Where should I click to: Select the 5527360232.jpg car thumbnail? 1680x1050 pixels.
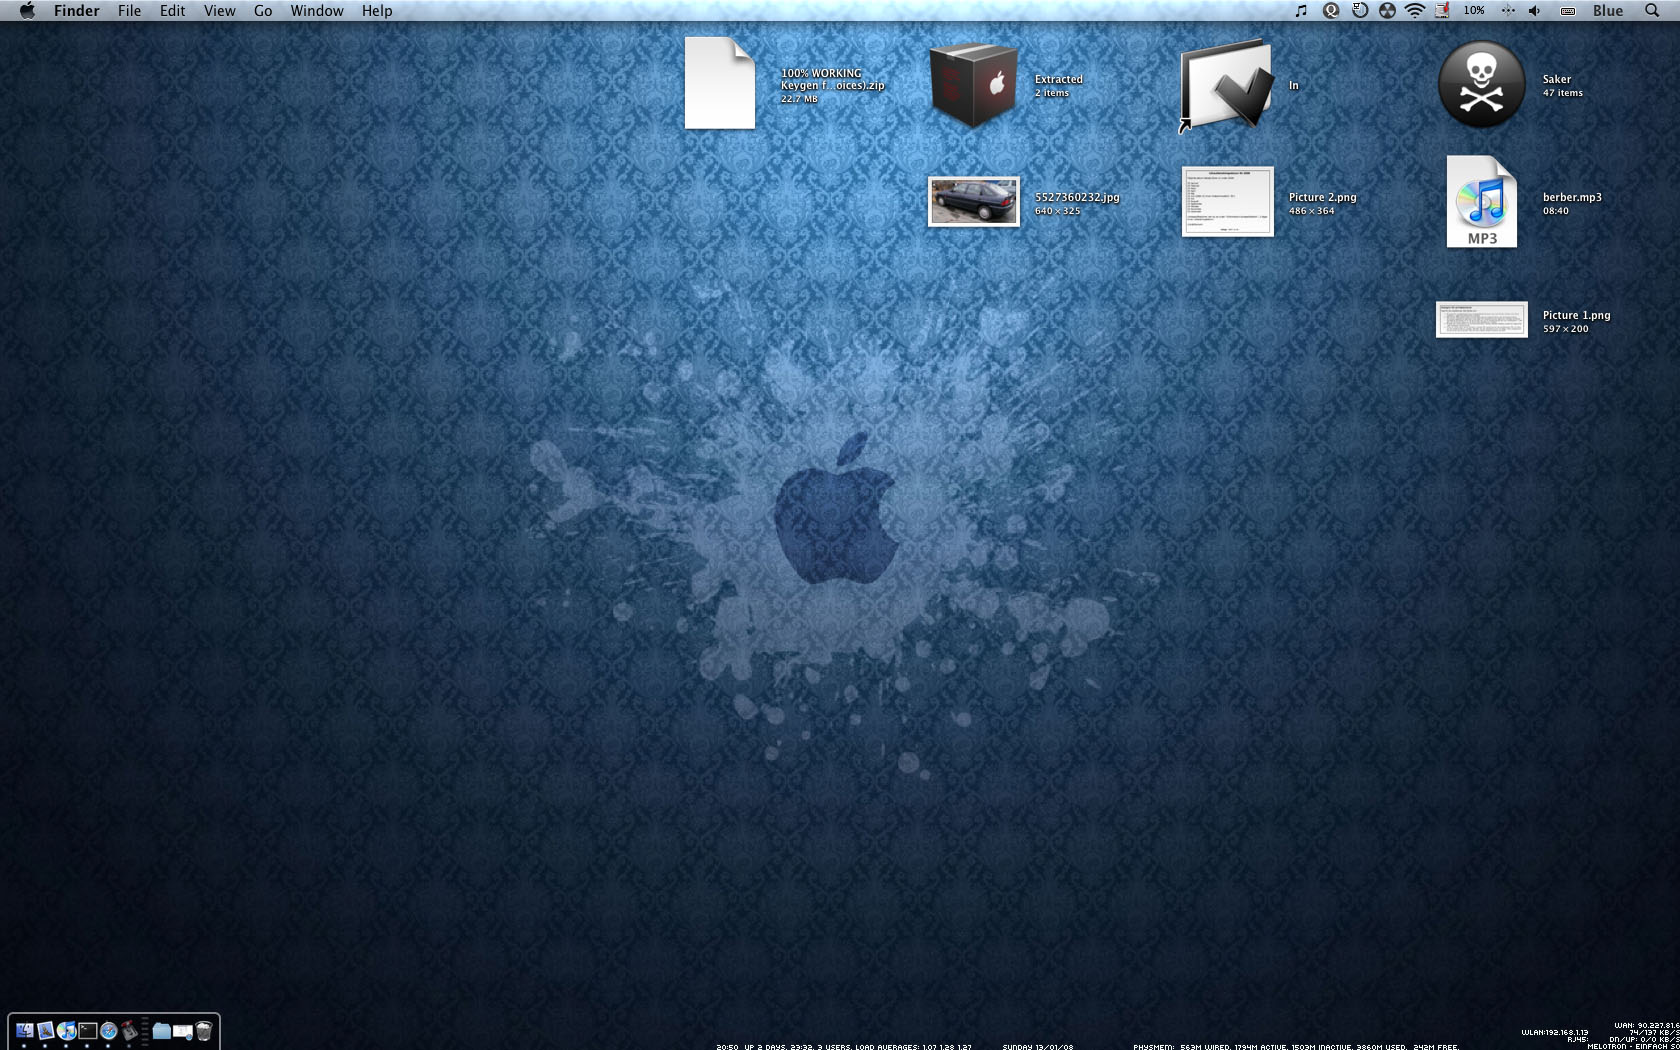(x=974, y=202)
